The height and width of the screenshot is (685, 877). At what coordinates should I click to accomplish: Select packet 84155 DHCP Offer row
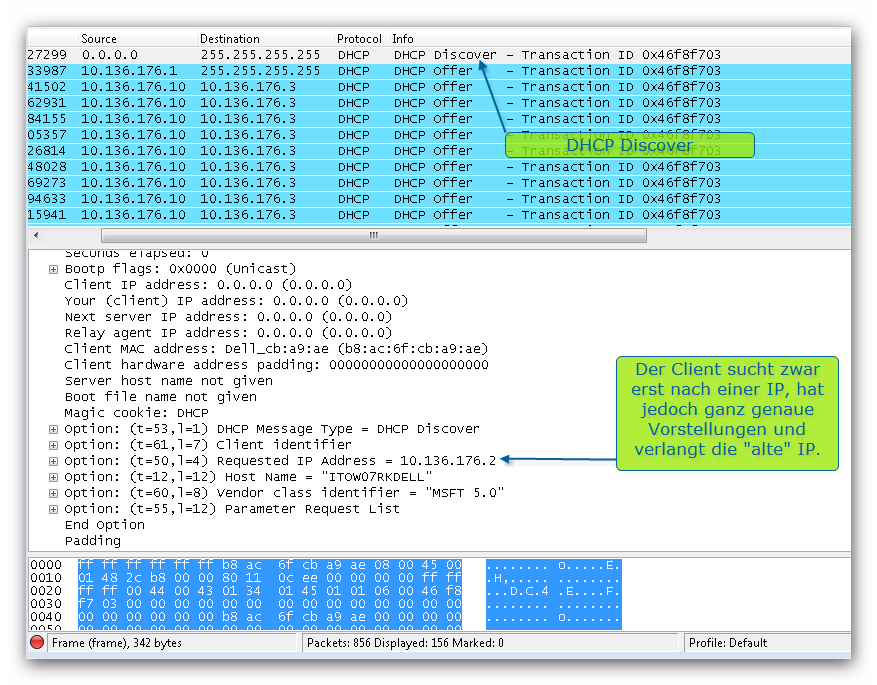(x=439, y=119)
